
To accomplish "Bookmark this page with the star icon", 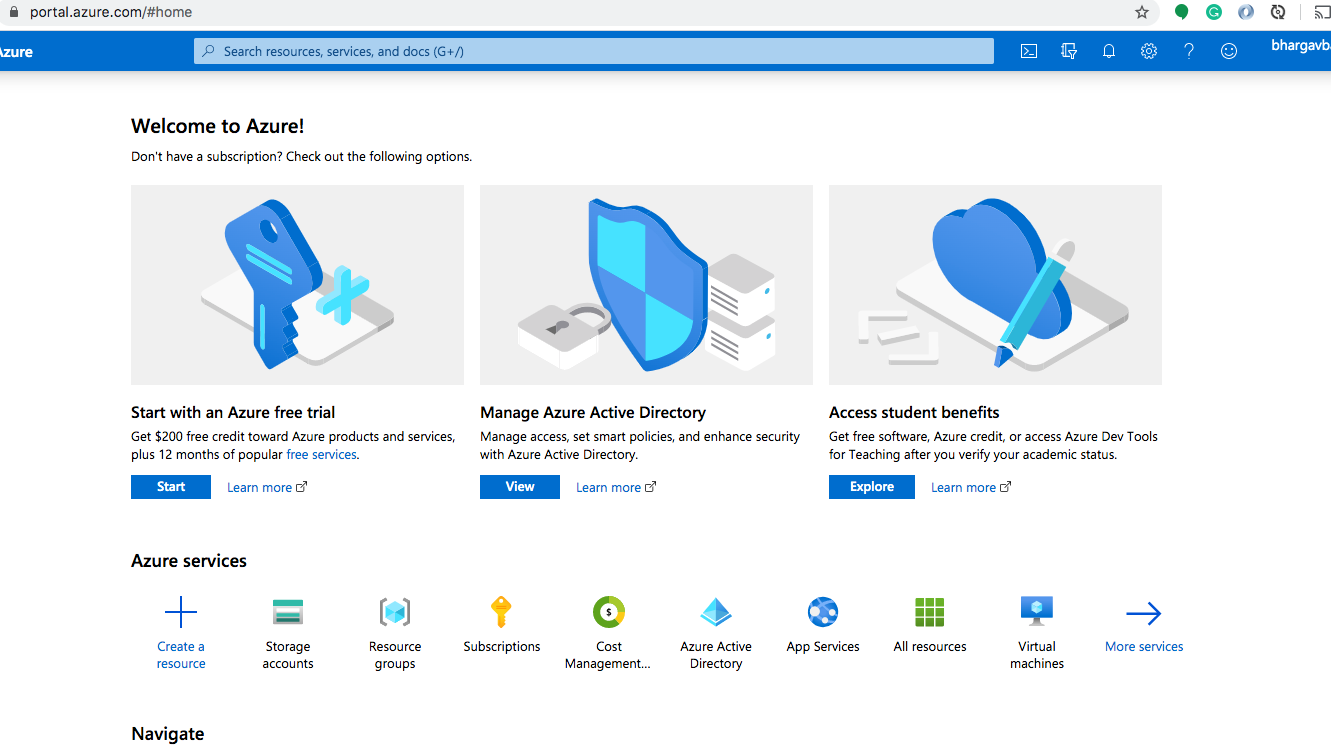I will pyautogui.click(x=1142, y=12).
